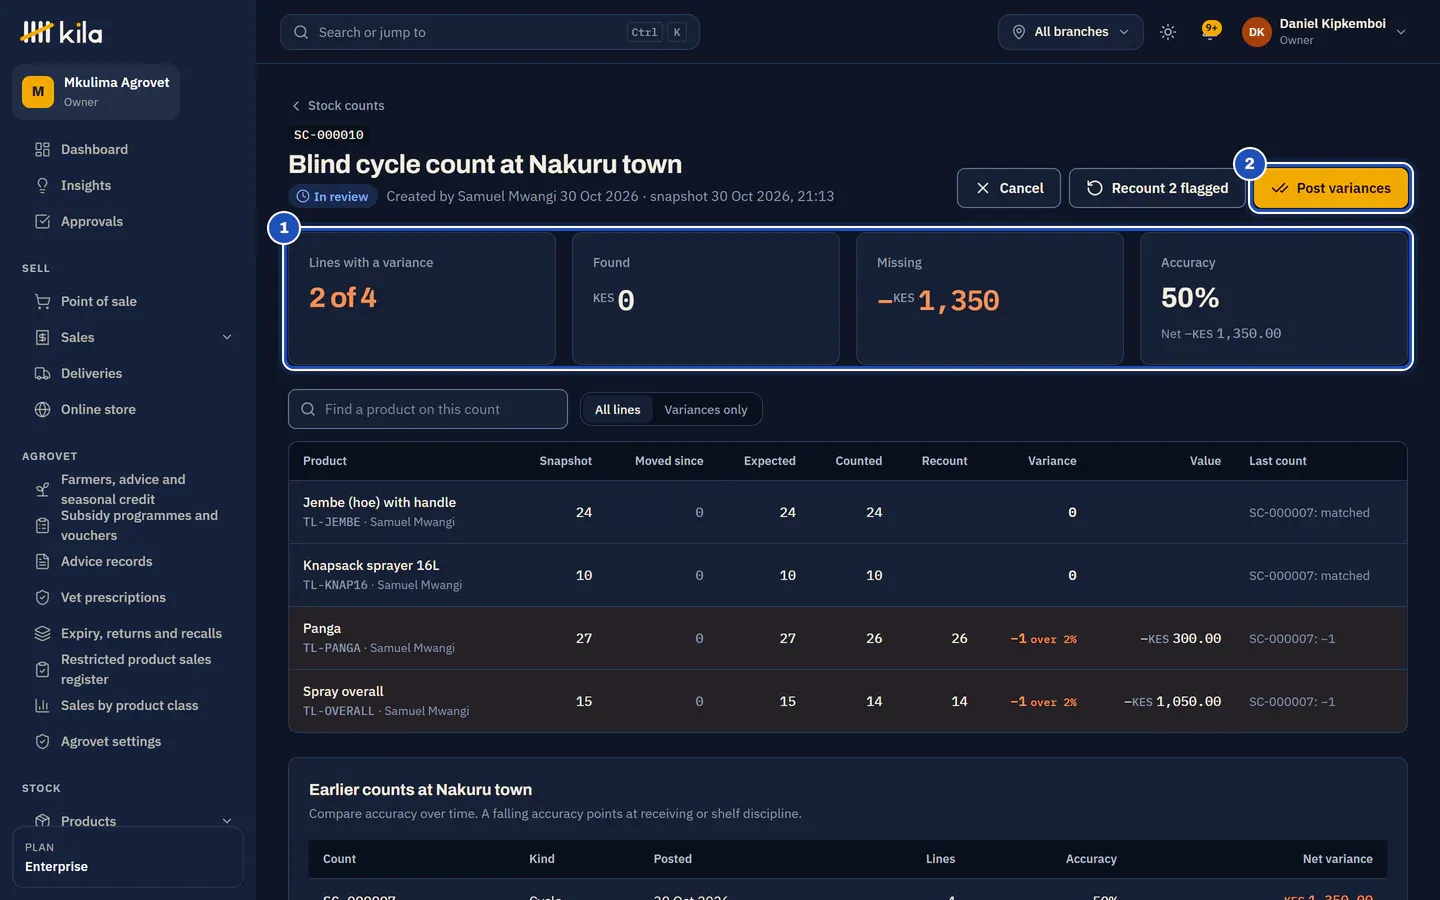Image resolution: width=1440 pixels, height=900 pixels.
Task: Cancel the stock count
Action: pos(1009,188)
